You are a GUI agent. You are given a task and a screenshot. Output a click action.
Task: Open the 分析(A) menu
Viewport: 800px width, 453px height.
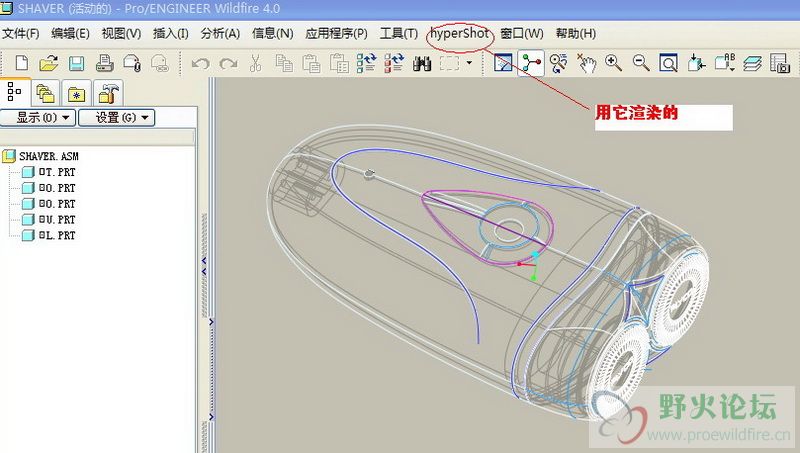pyautogui.click(x=220, y=34)
